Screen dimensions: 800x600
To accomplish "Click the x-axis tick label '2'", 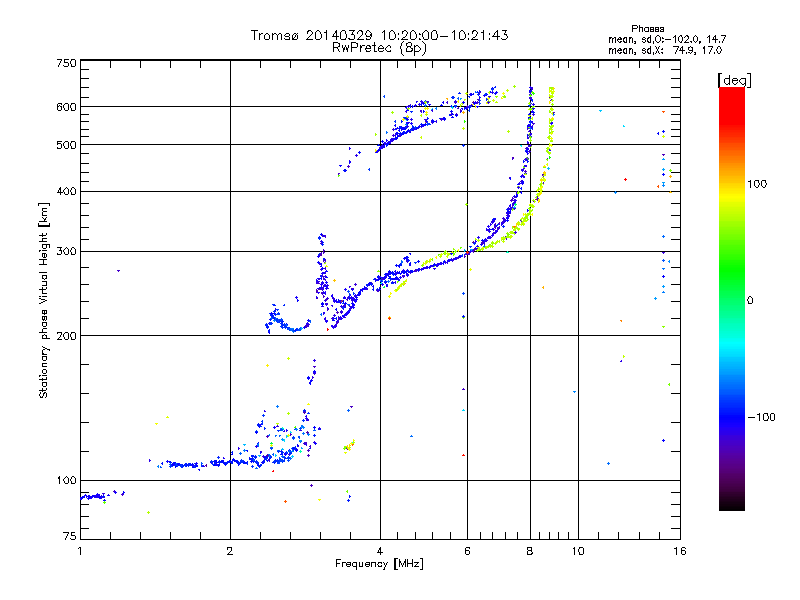I will [x=230, y=551].
